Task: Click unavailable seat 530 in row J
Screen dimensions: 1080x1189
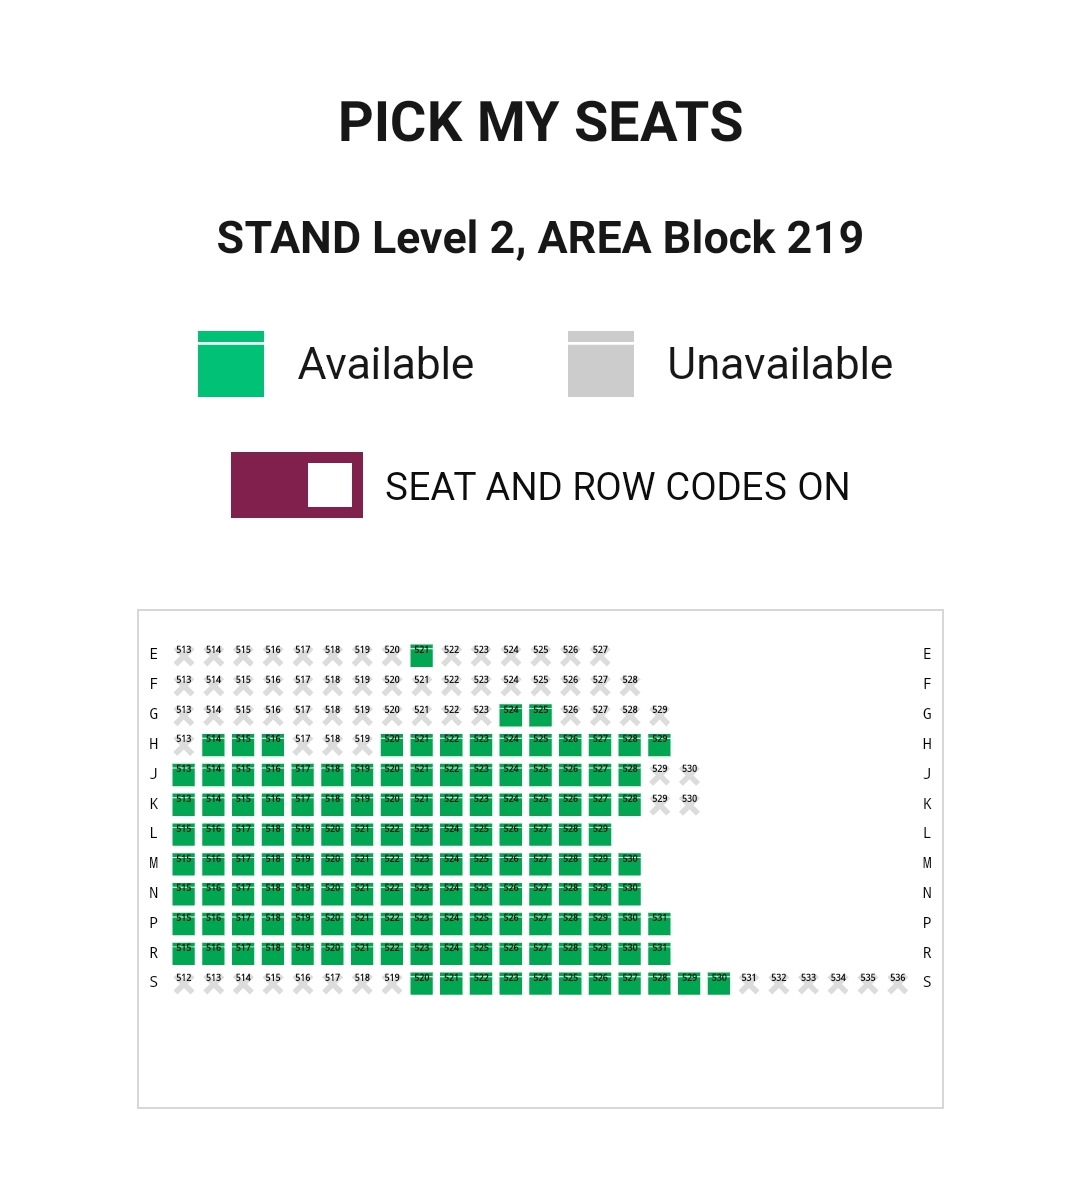Action: pyautogui.click(x=690, y=775)
